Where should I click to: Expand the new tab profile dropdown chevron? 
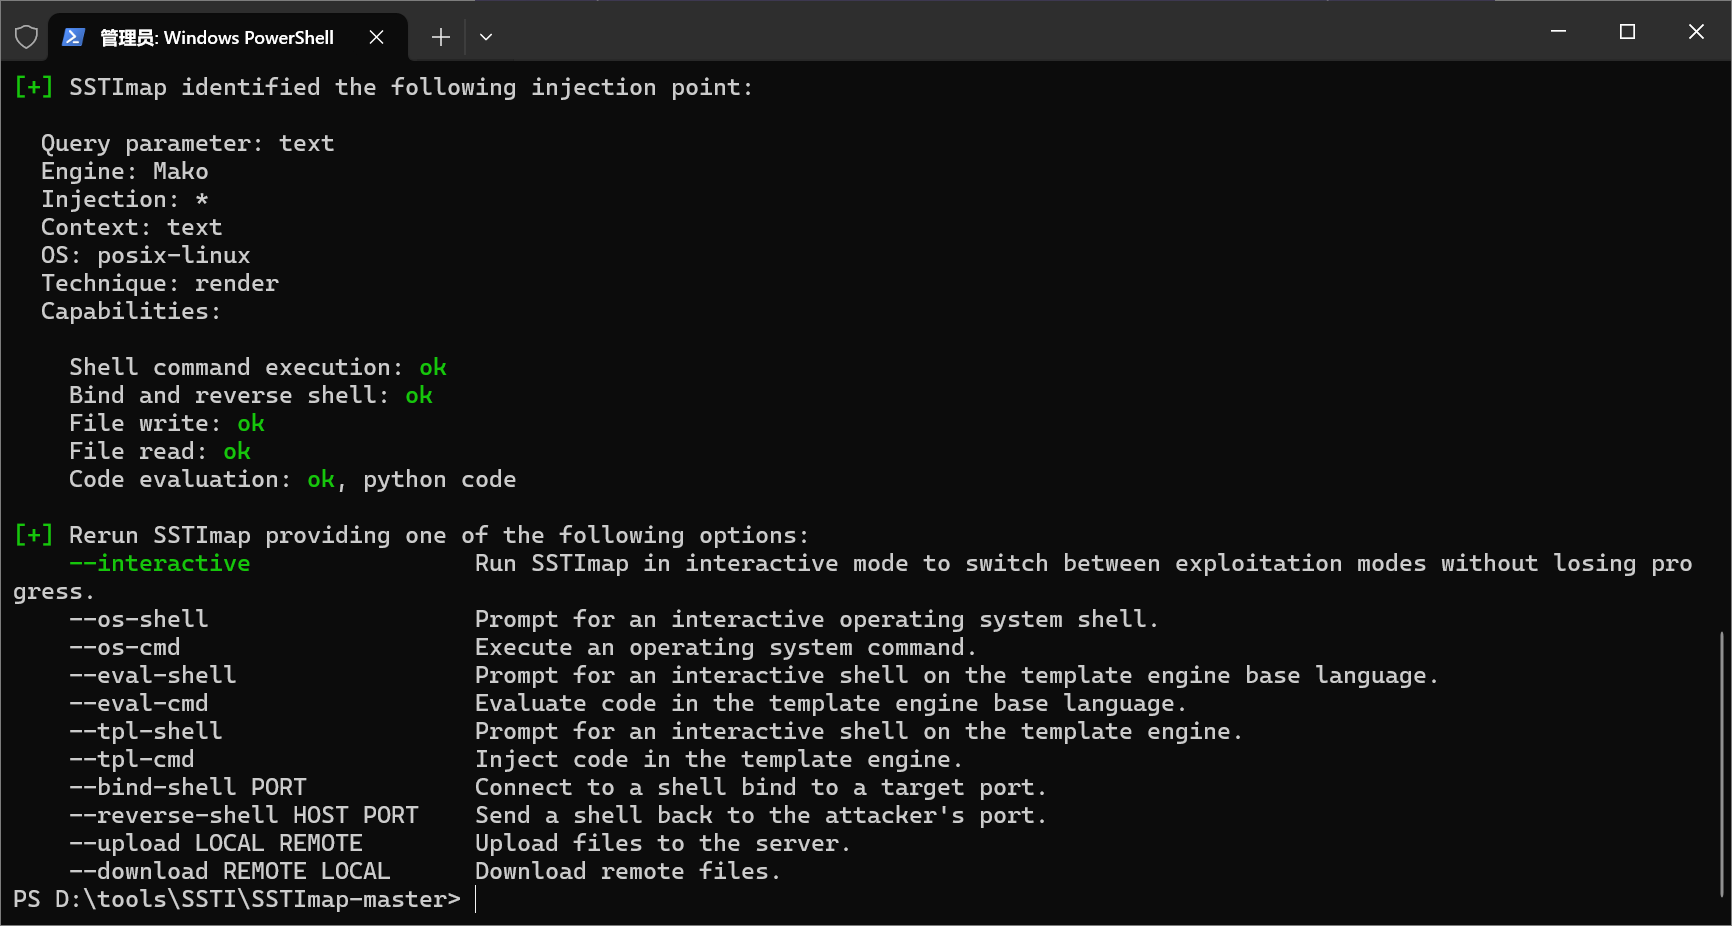pyautogui.click(x=486, y=37)
